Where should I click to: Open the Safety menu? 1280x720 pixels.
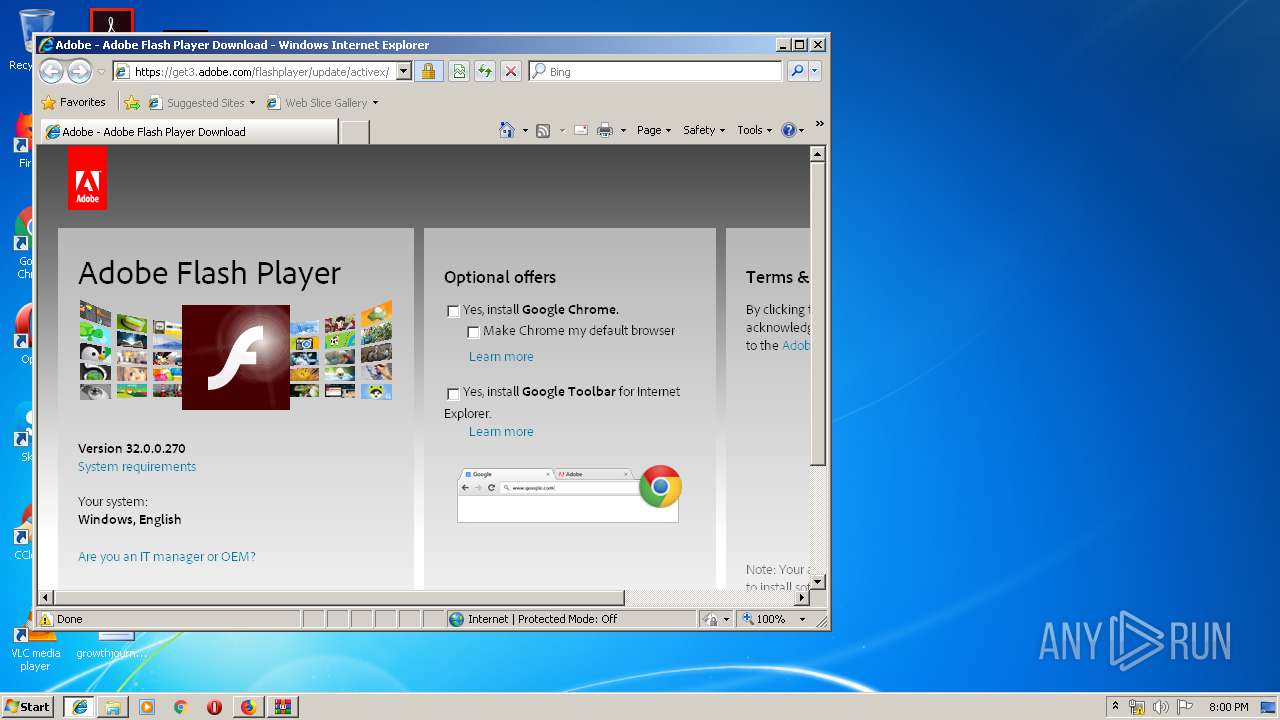[704, 130]
